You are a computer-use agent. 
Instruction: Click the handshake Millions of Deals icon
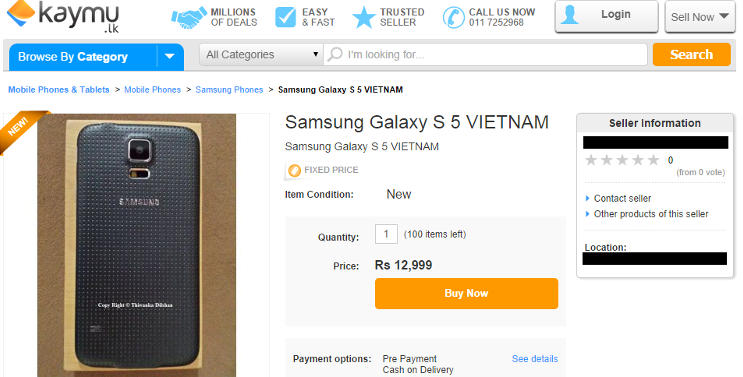(189, 18)
